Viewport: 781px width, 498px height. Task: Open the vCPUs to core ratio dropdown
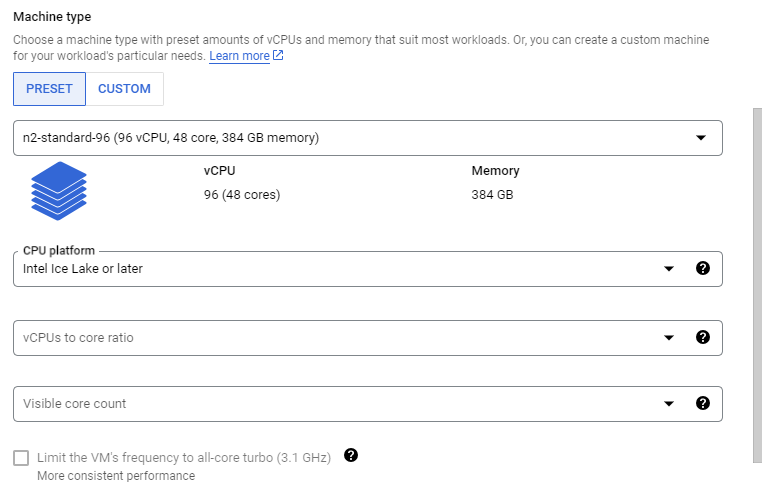tap(330, 338)
